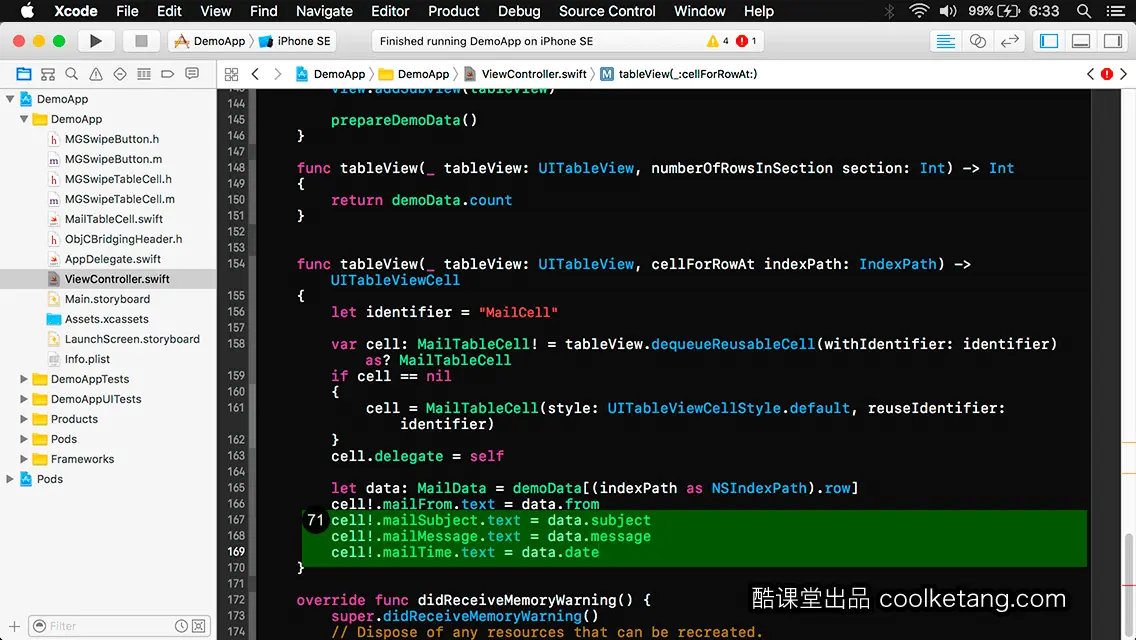Switch to Assistant editor
This screenshot has height=640, width=1136.
tap(977, 41)
